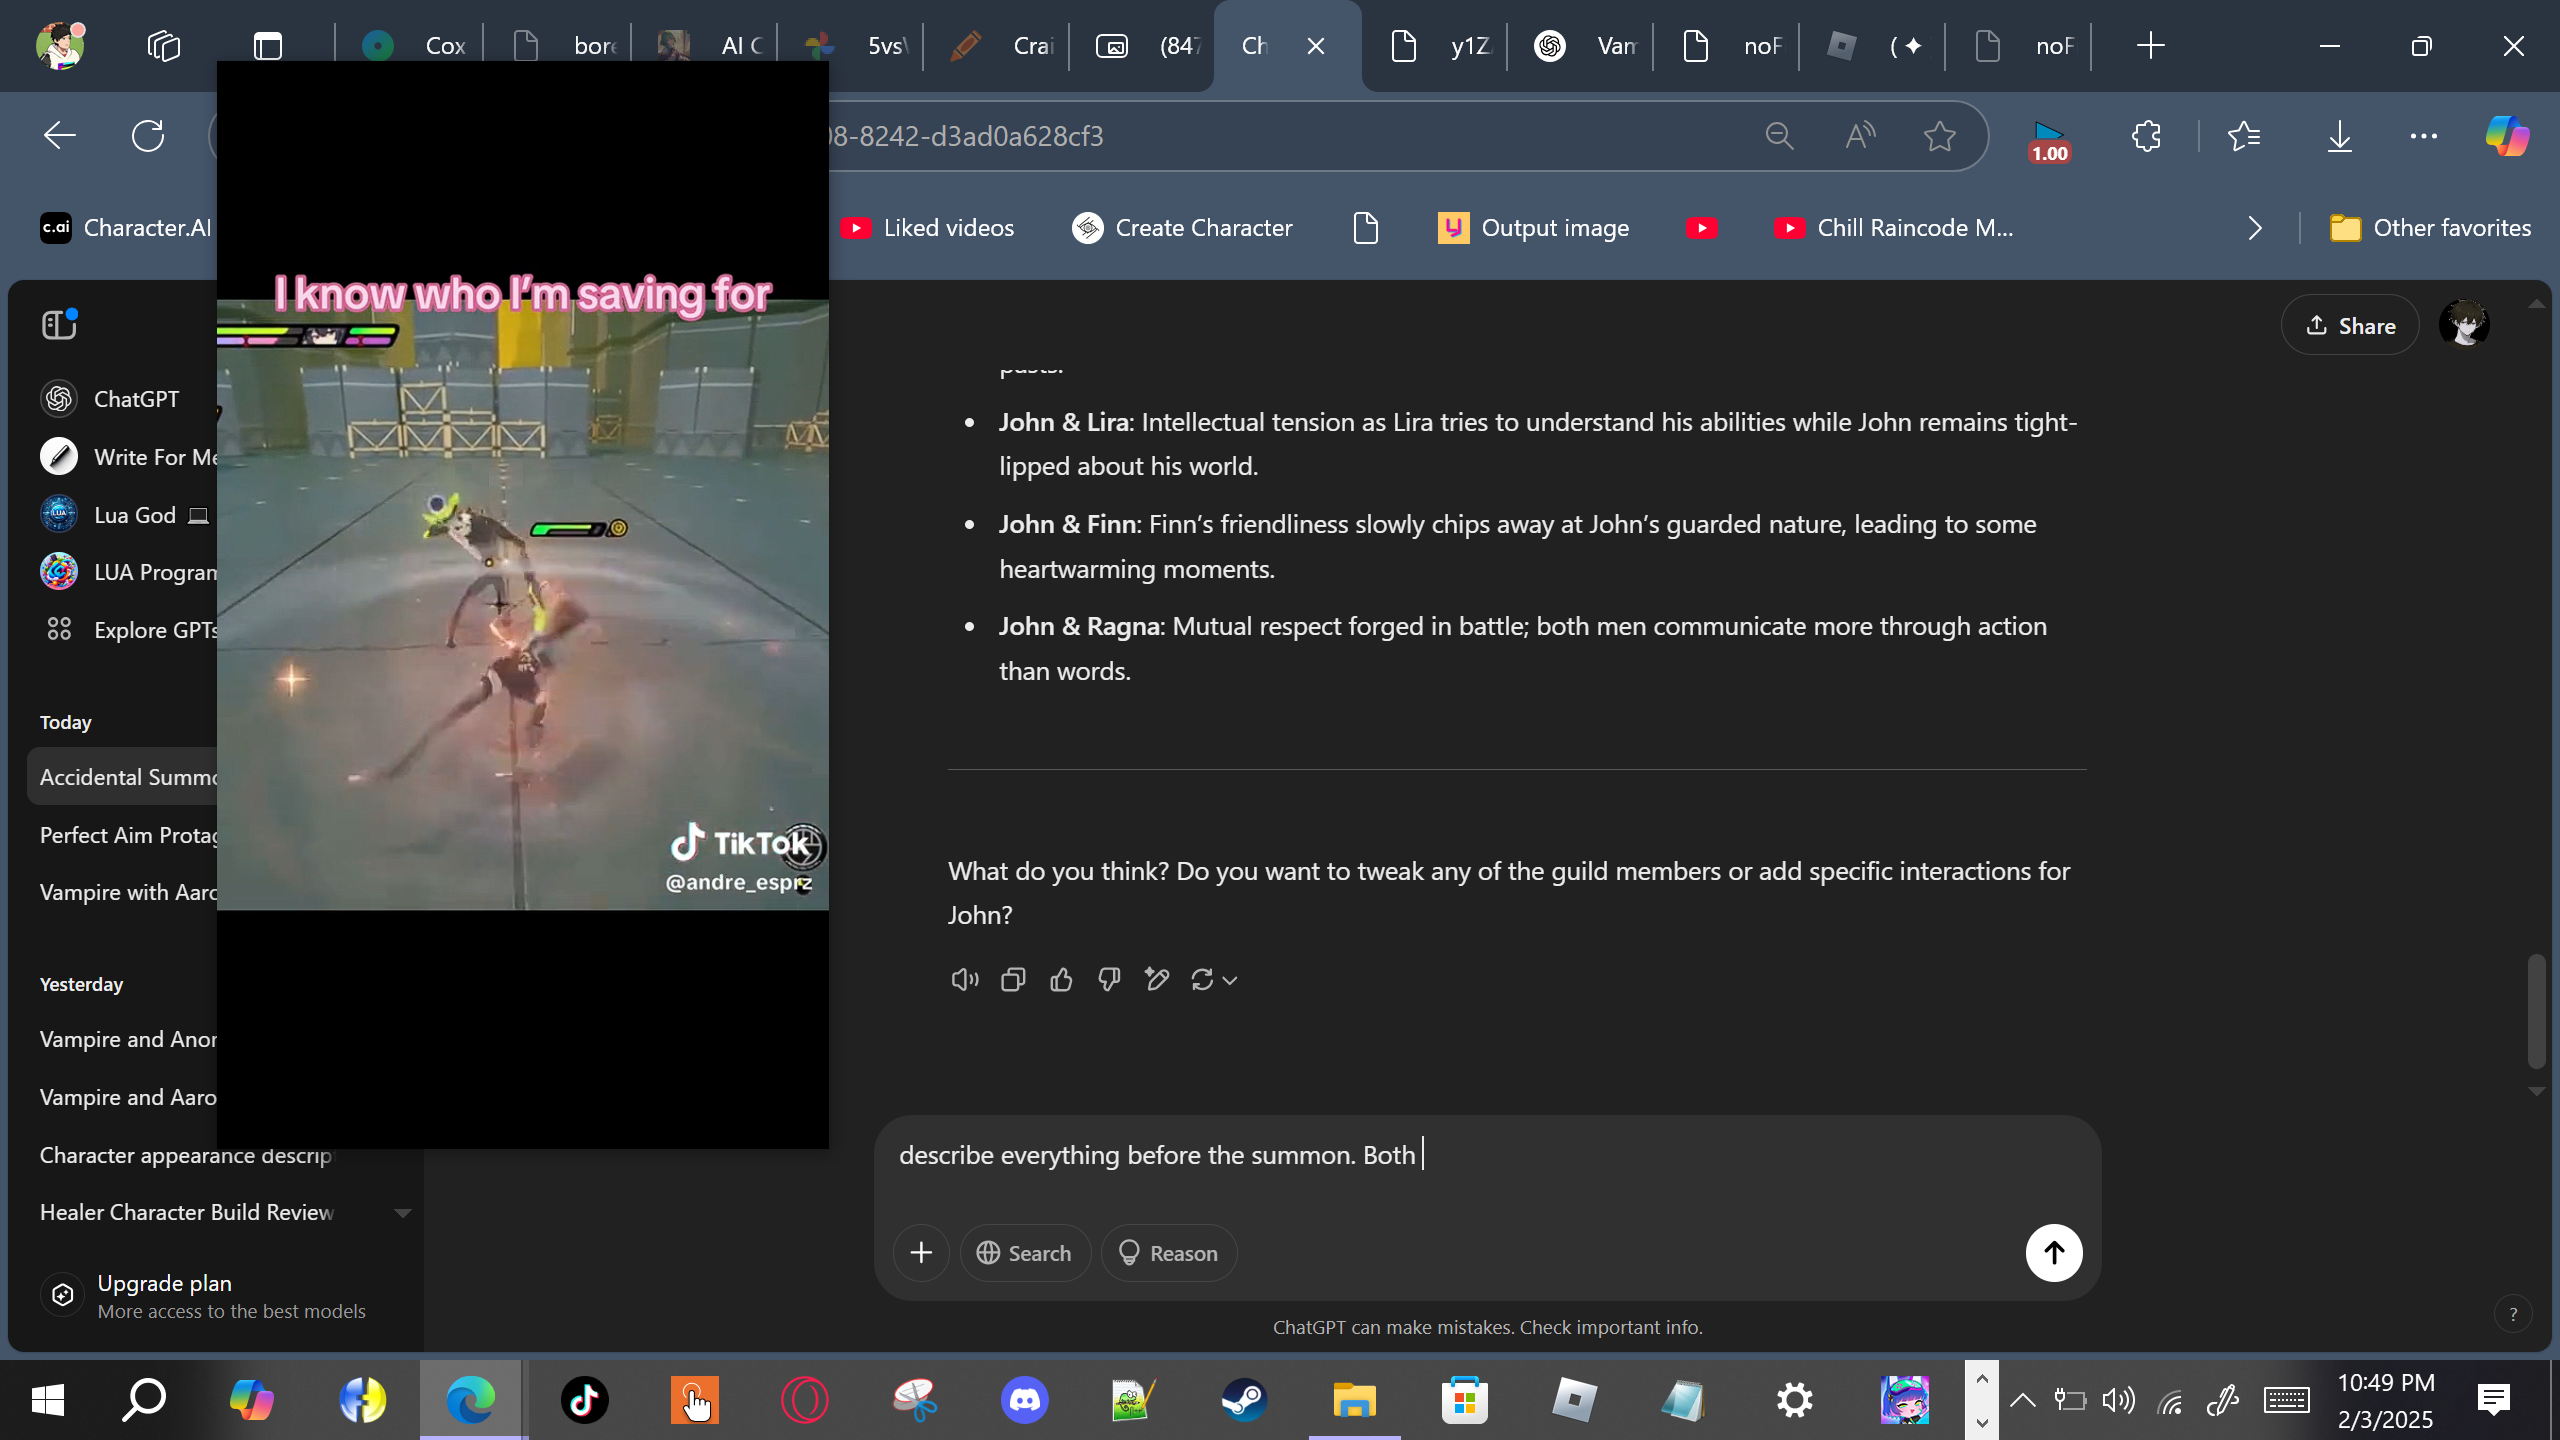
Task: Show hidden system tray icons
Action: pyautogui.click(x=2023, y=1400)
